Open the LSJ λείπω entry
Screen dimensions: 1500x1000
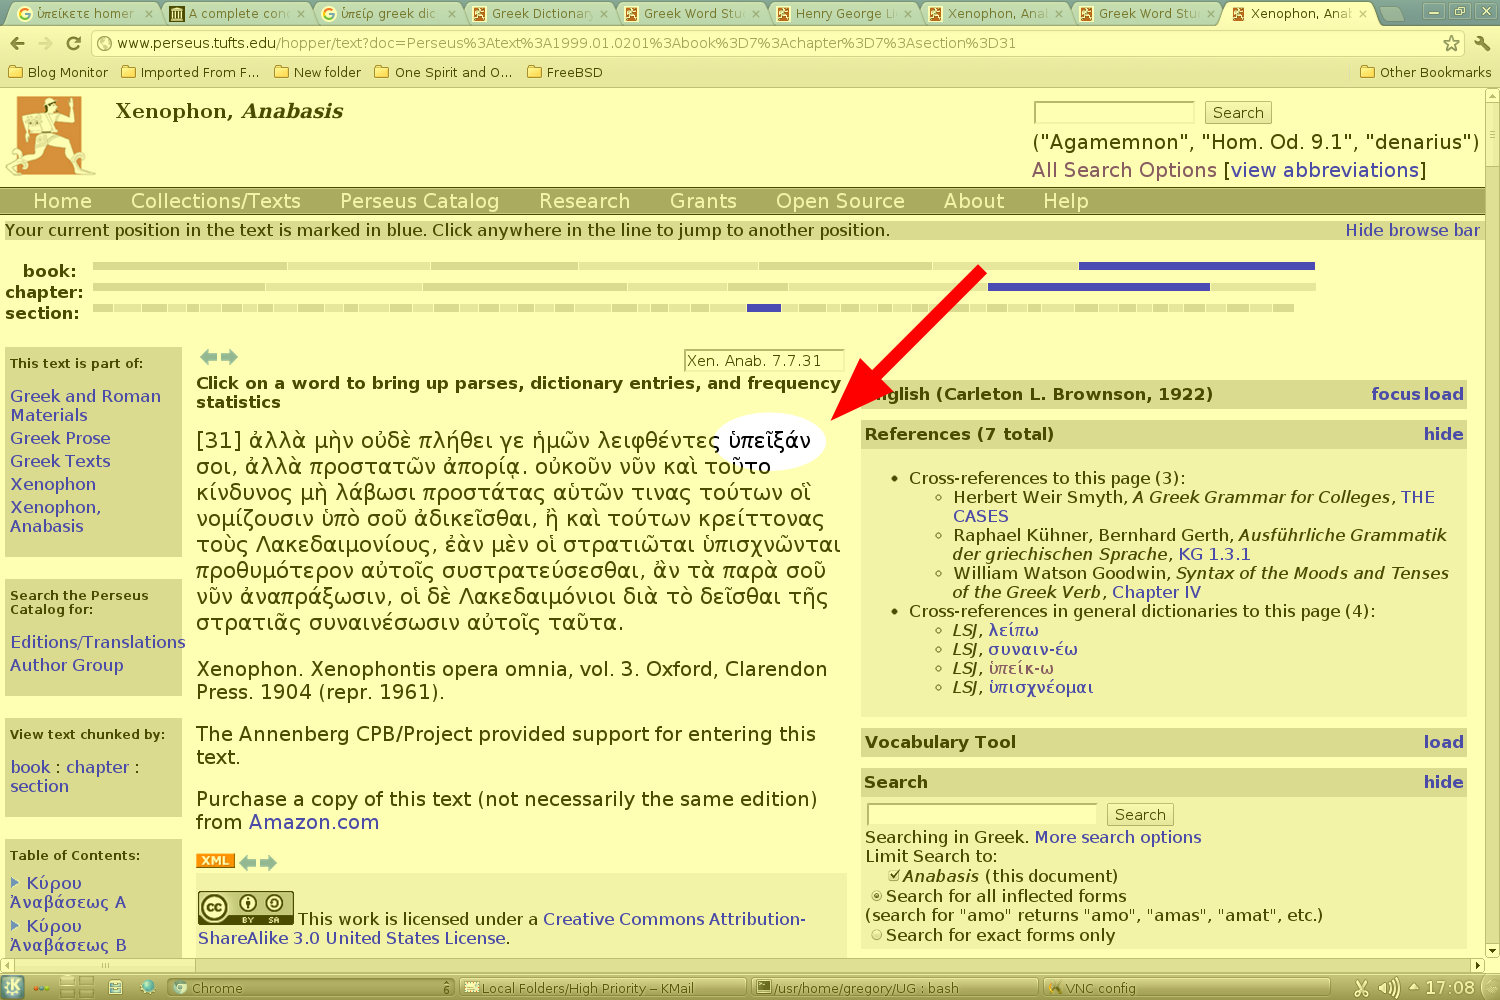point(1014,630)
